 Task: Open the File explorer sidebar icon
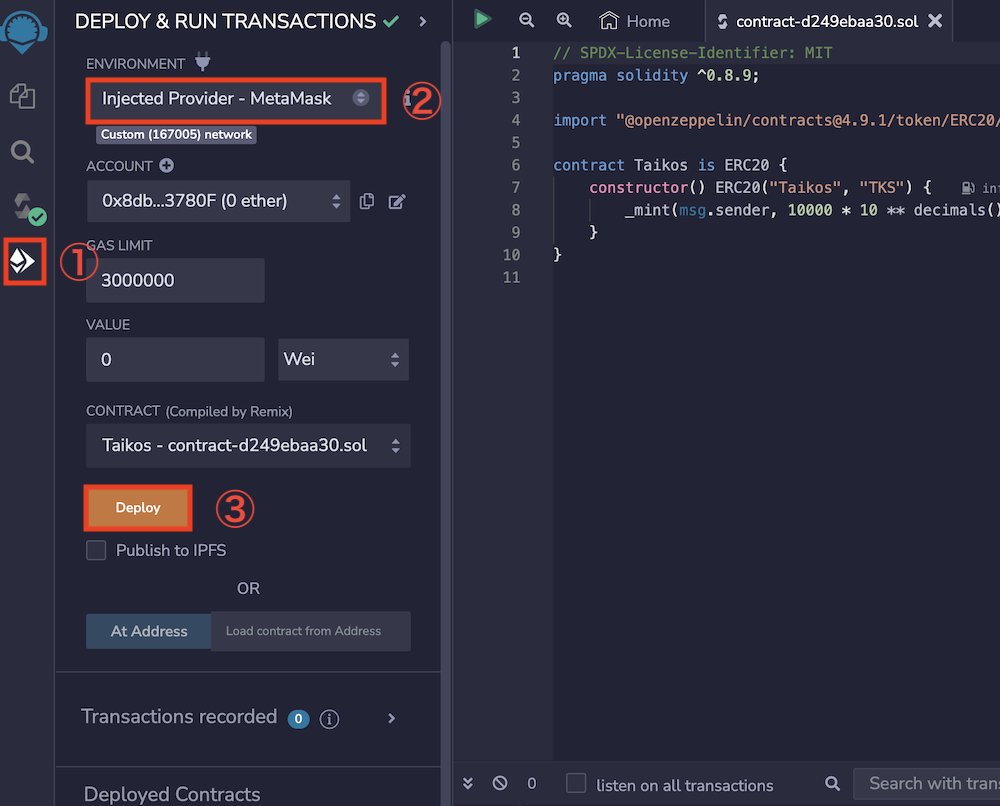(x=22, y=96)
